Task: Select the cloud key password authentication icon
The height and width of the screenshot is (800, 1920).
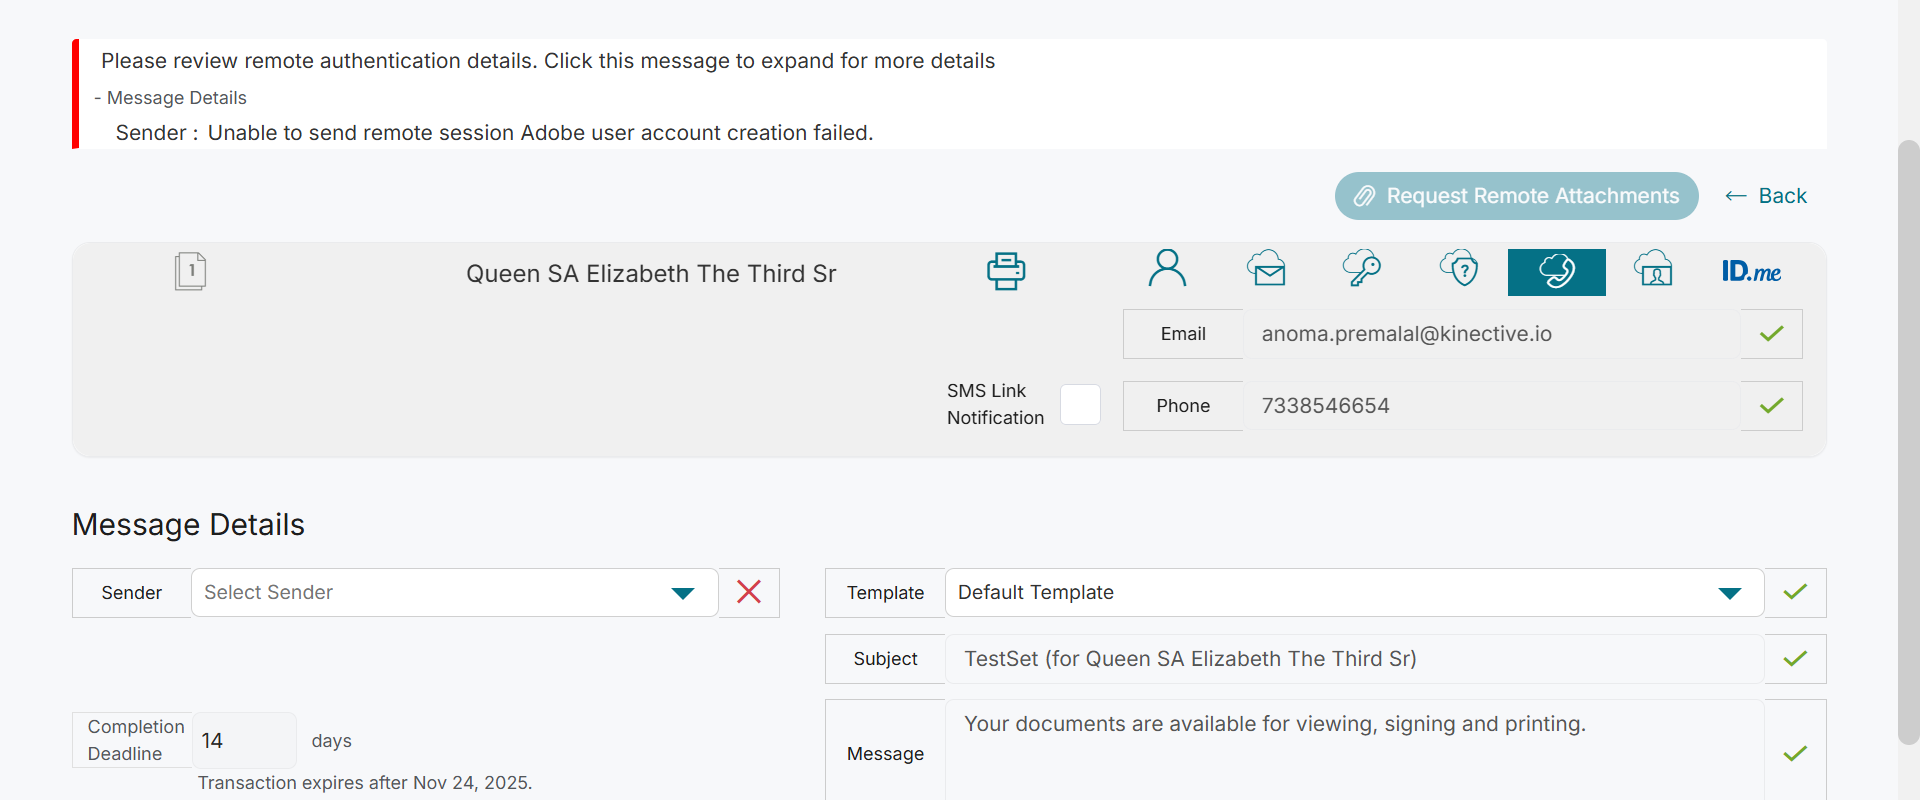Action: click(x=1361, y=270)
